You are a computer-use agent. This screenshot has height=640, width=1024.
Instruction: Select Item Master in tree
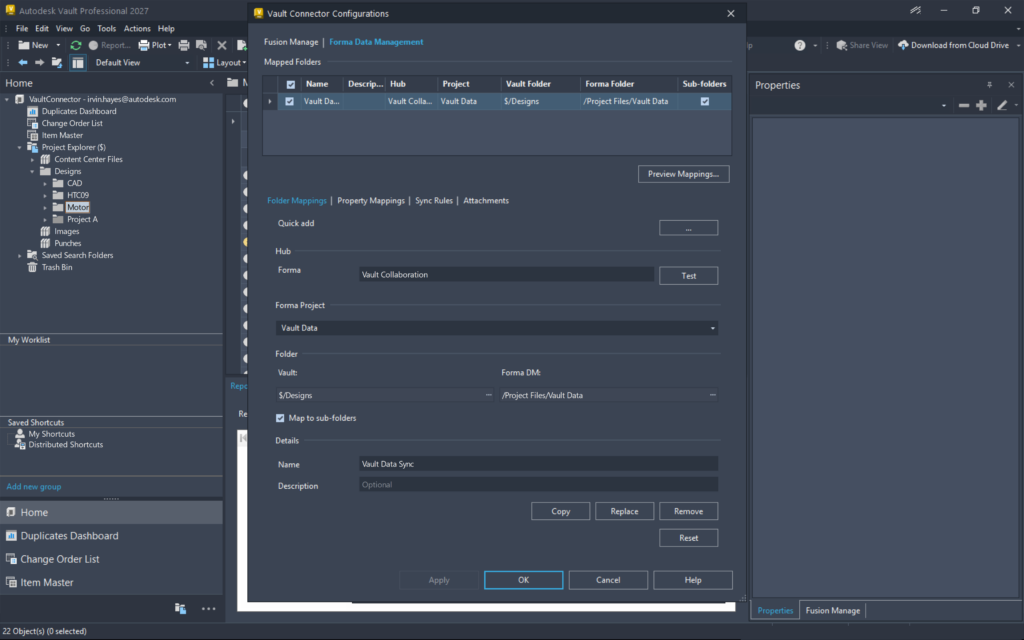click(x=62, y=135)
